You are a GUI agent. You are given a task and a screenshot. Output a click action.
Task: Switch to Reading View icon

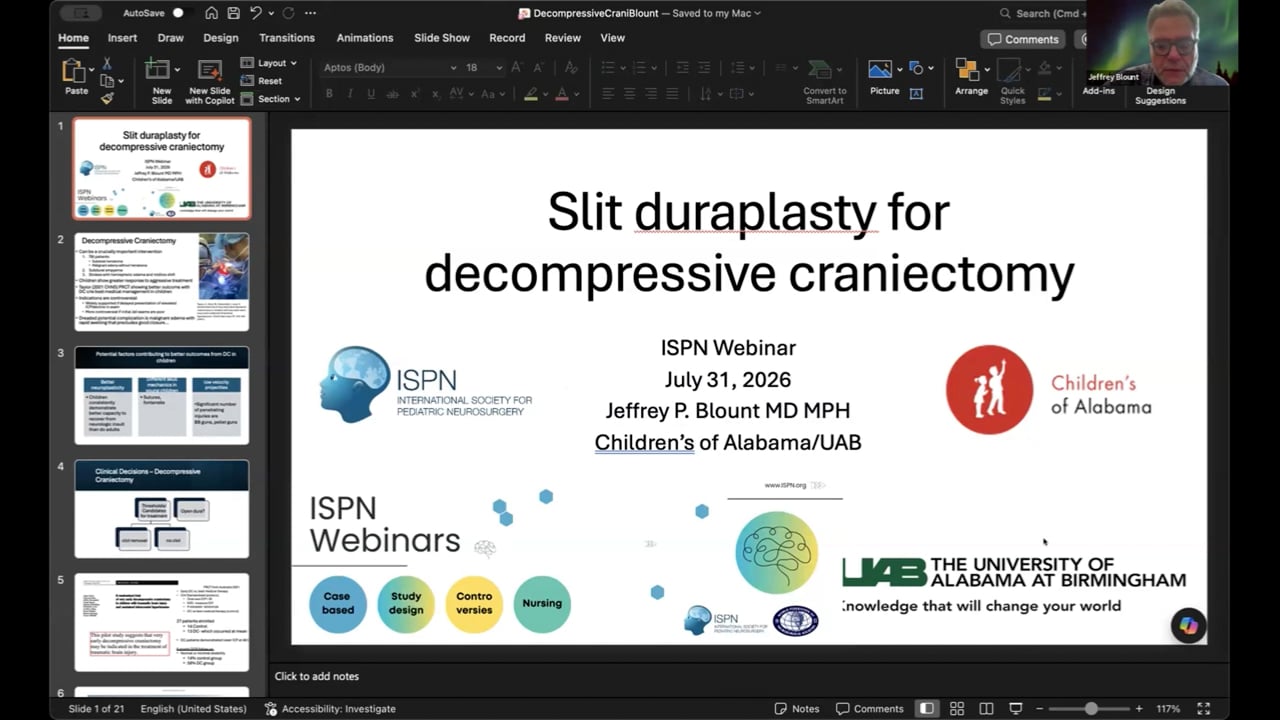pos(986,709)
